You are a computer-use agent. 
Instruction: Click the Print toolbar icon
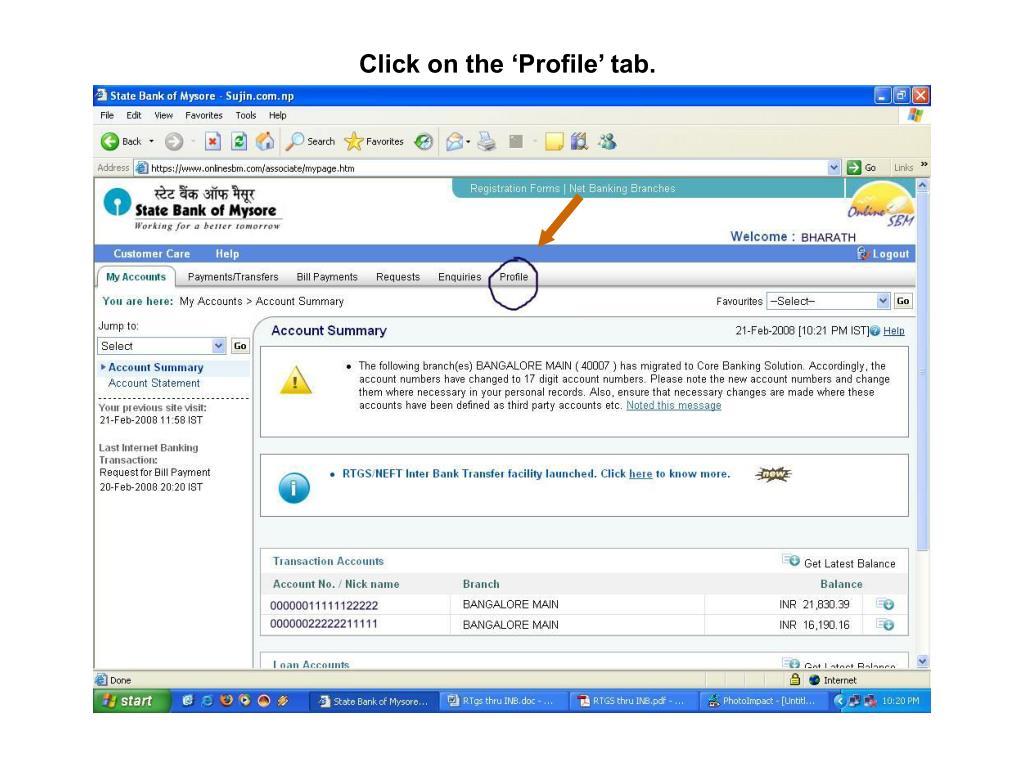tap(487, 142)
